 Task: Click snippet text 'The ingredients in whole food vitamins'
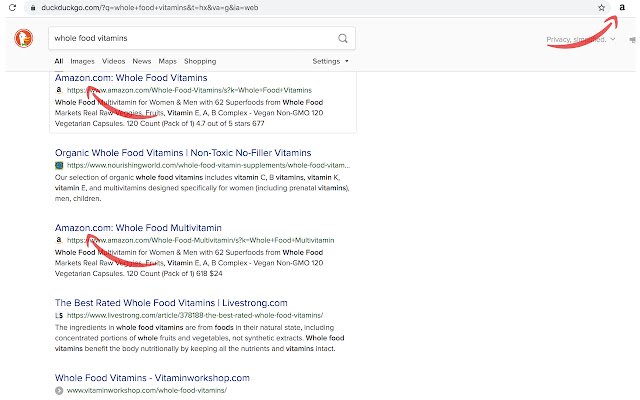click(x=119, y=327)
